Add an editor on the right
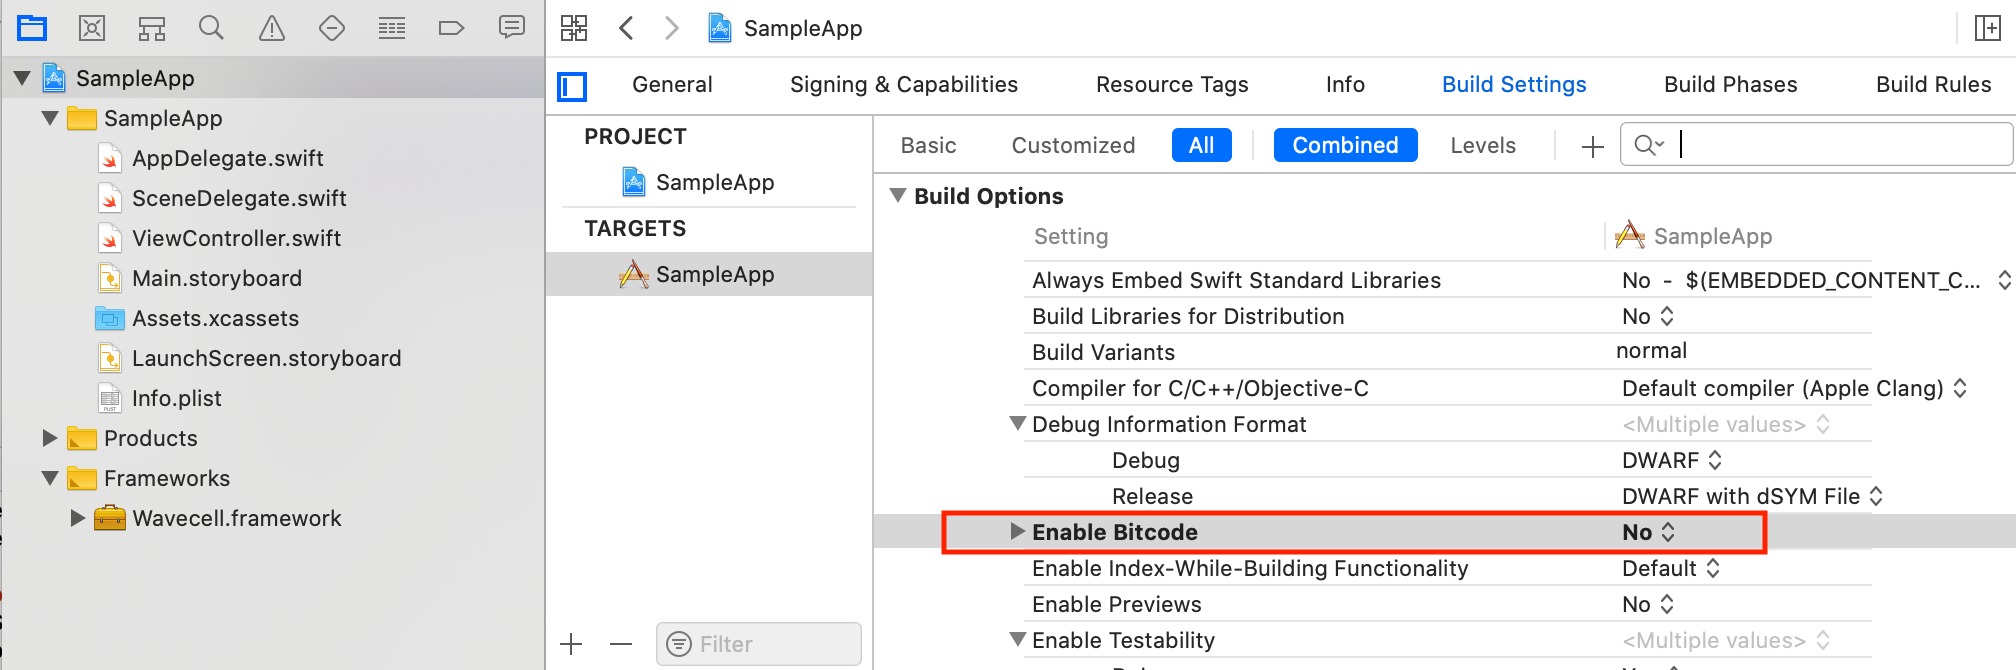 1988,28
